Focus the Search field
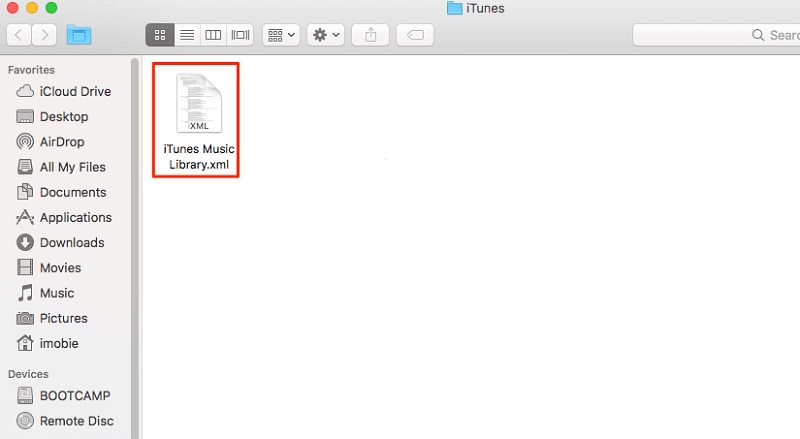 [716, 35]
